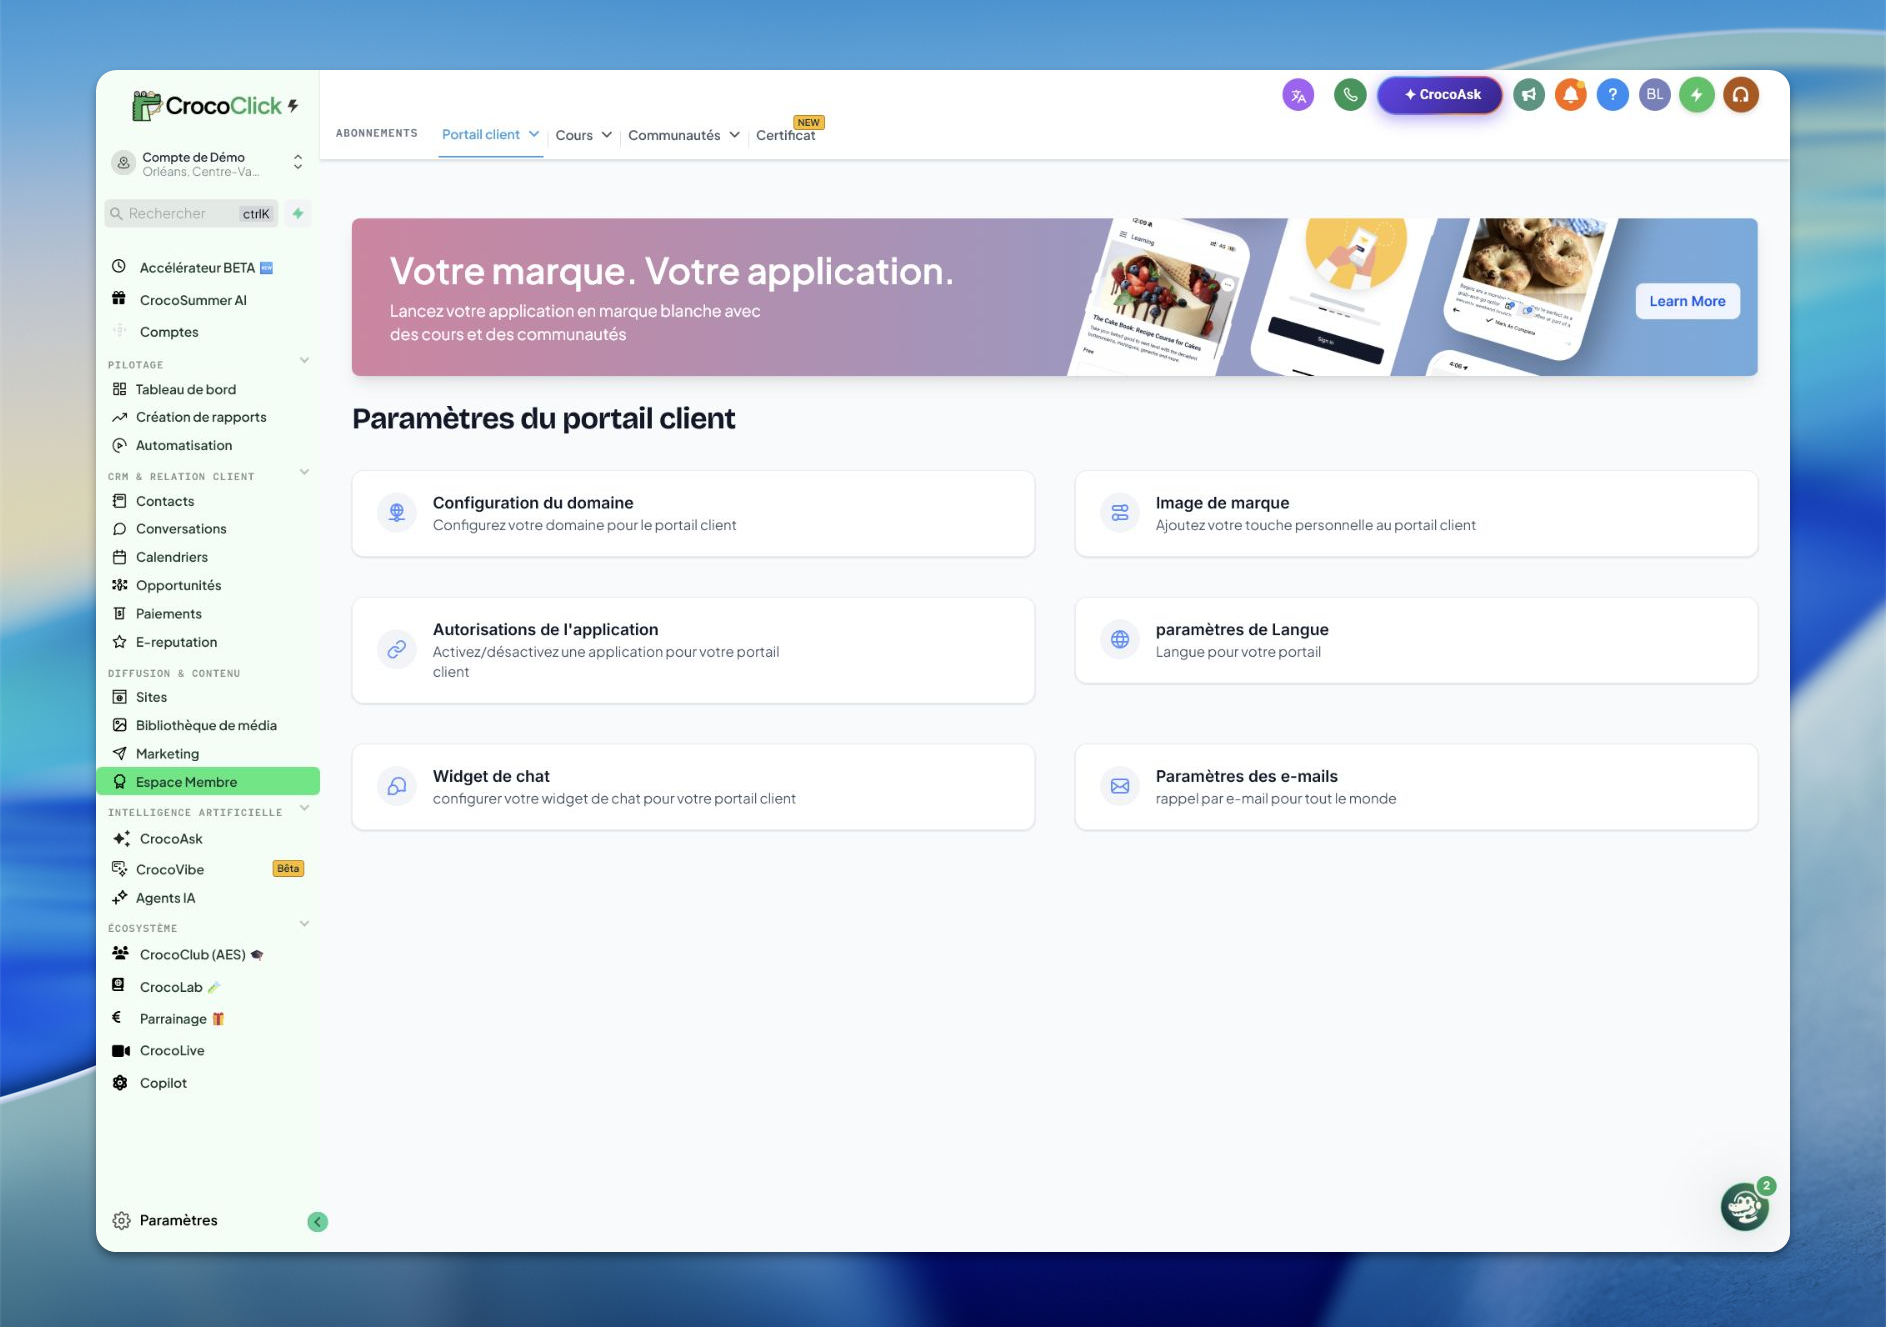This screenshot has width=1886, height=1327.
Task: Click the globe icon for paramètres de Langue
Action: 1120,640
